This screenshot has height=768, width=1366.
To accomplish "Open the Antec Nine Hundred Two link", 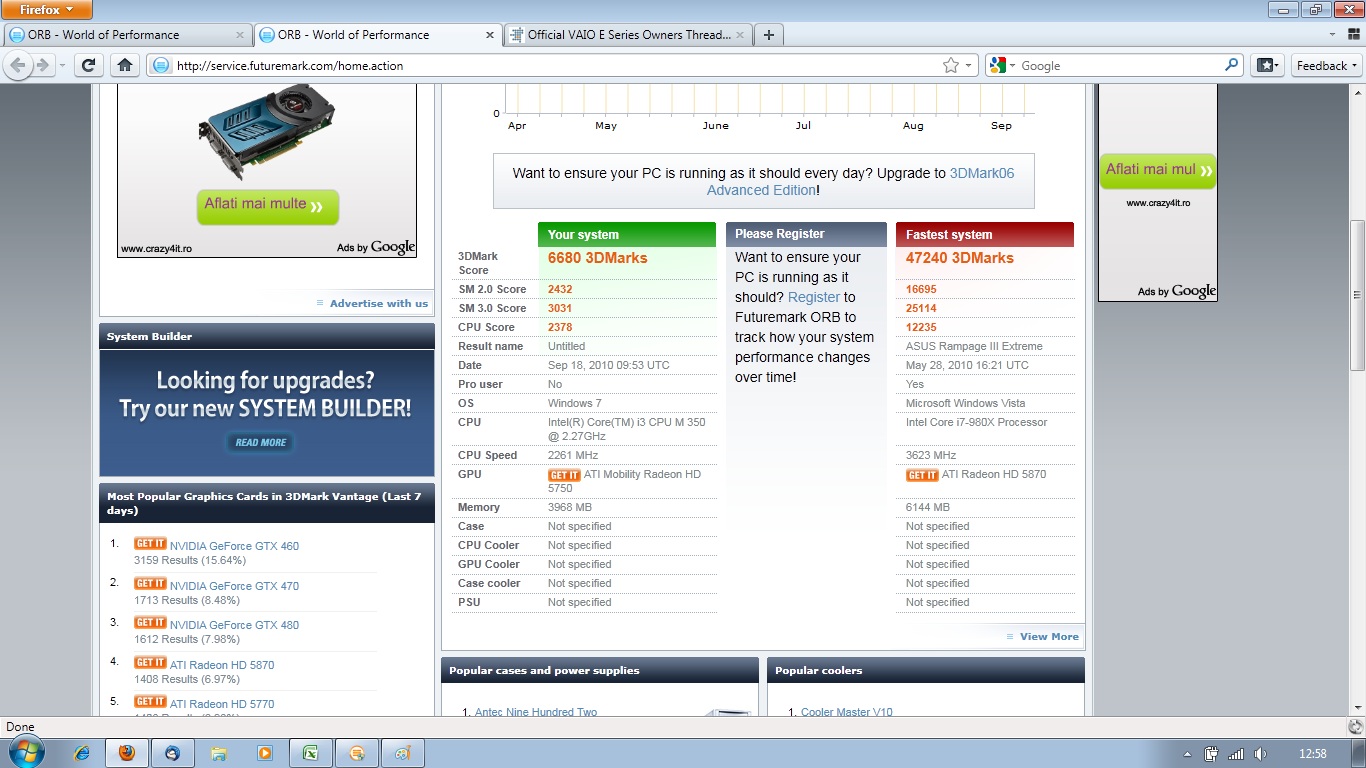I will (536, 712).
